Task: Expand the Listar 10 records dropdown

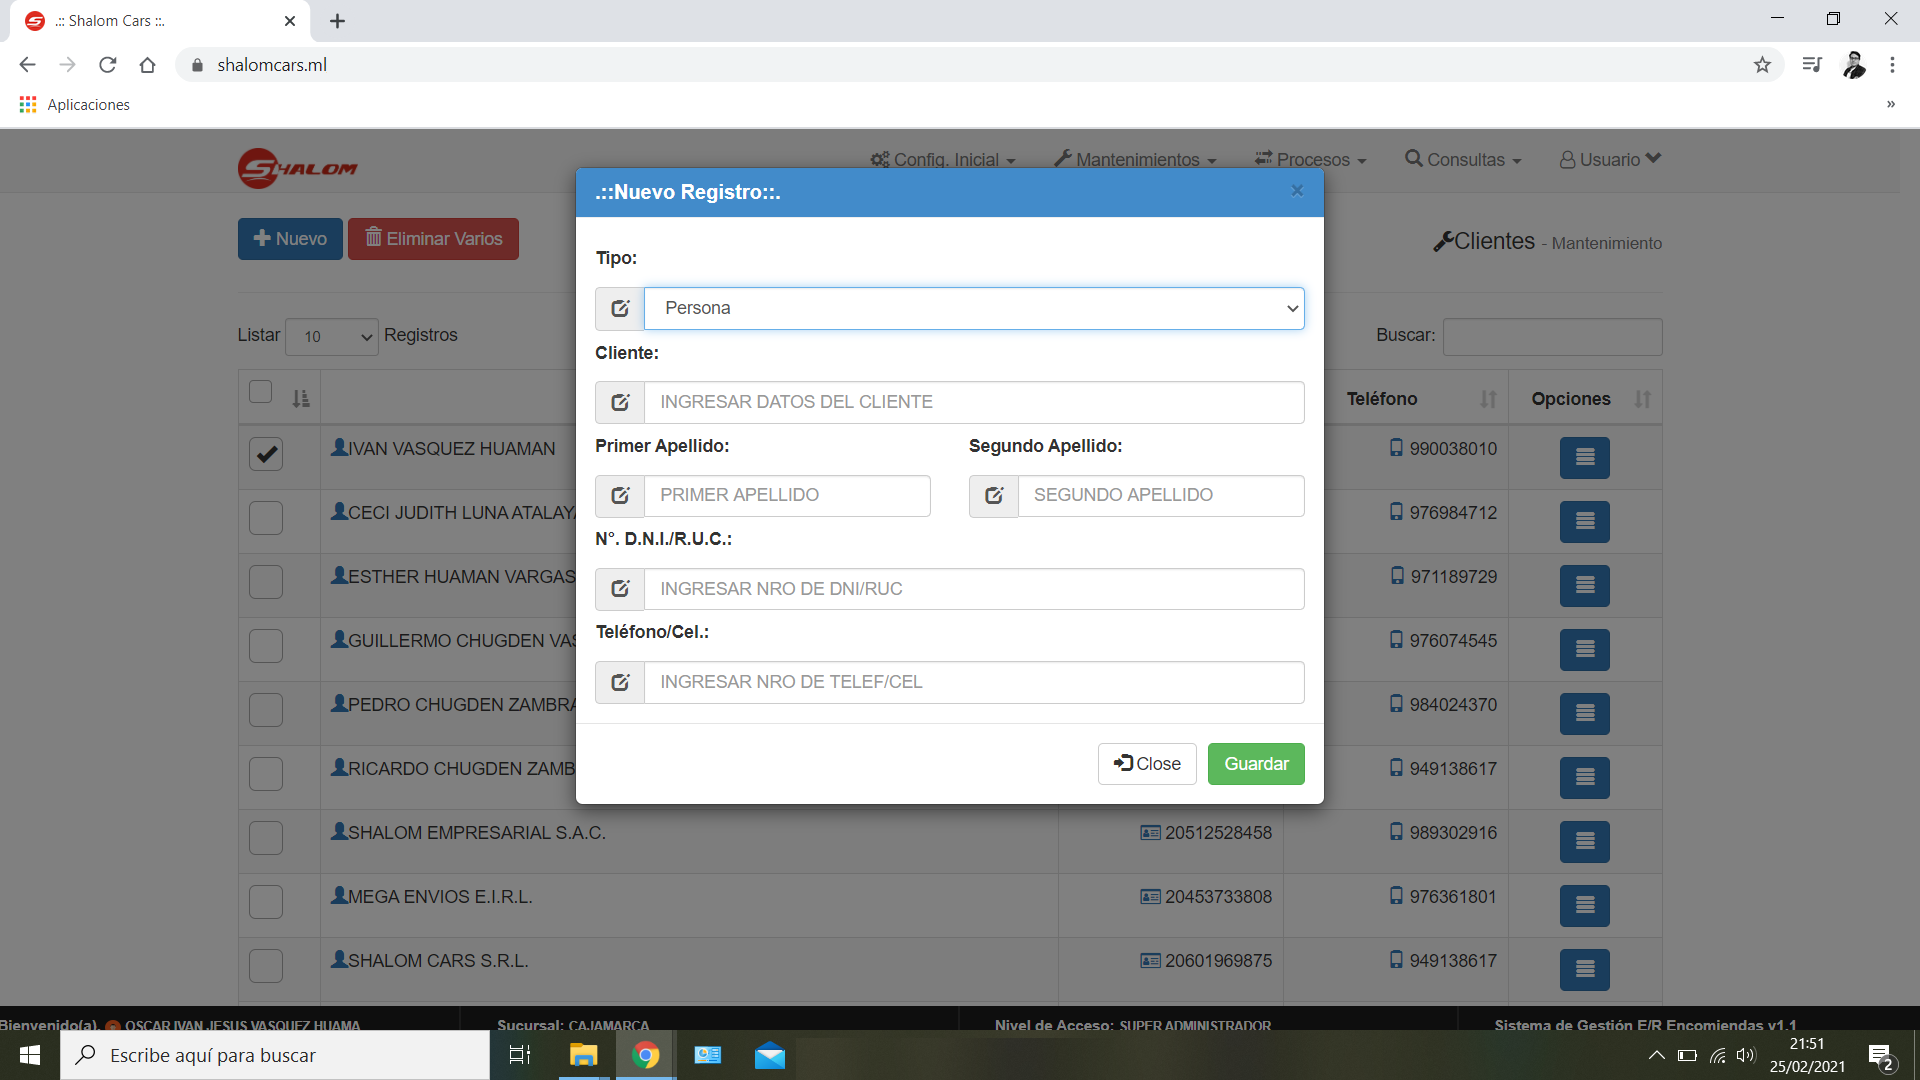Action: click(x=332, y=337)
